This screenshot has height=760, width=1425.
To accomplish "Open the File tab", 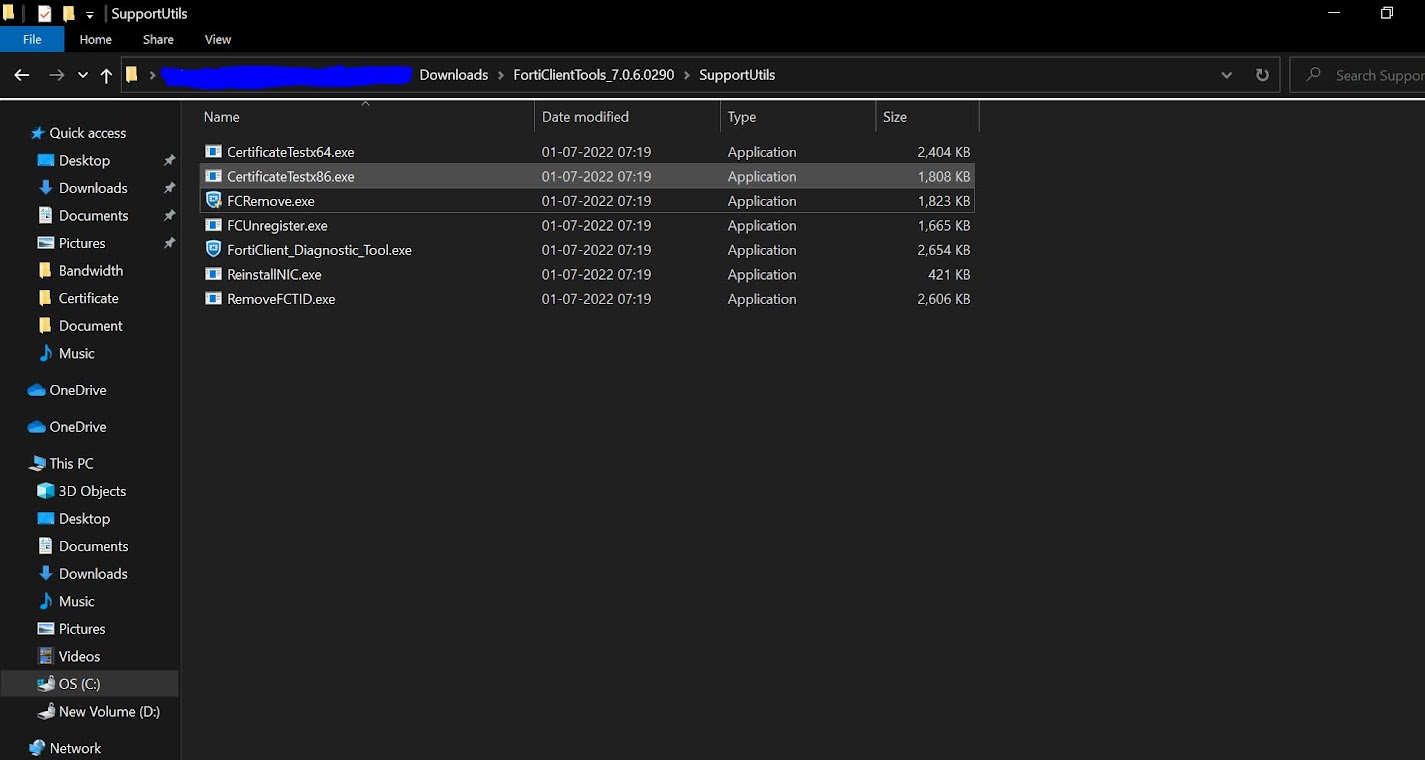I will coord(32,39).
